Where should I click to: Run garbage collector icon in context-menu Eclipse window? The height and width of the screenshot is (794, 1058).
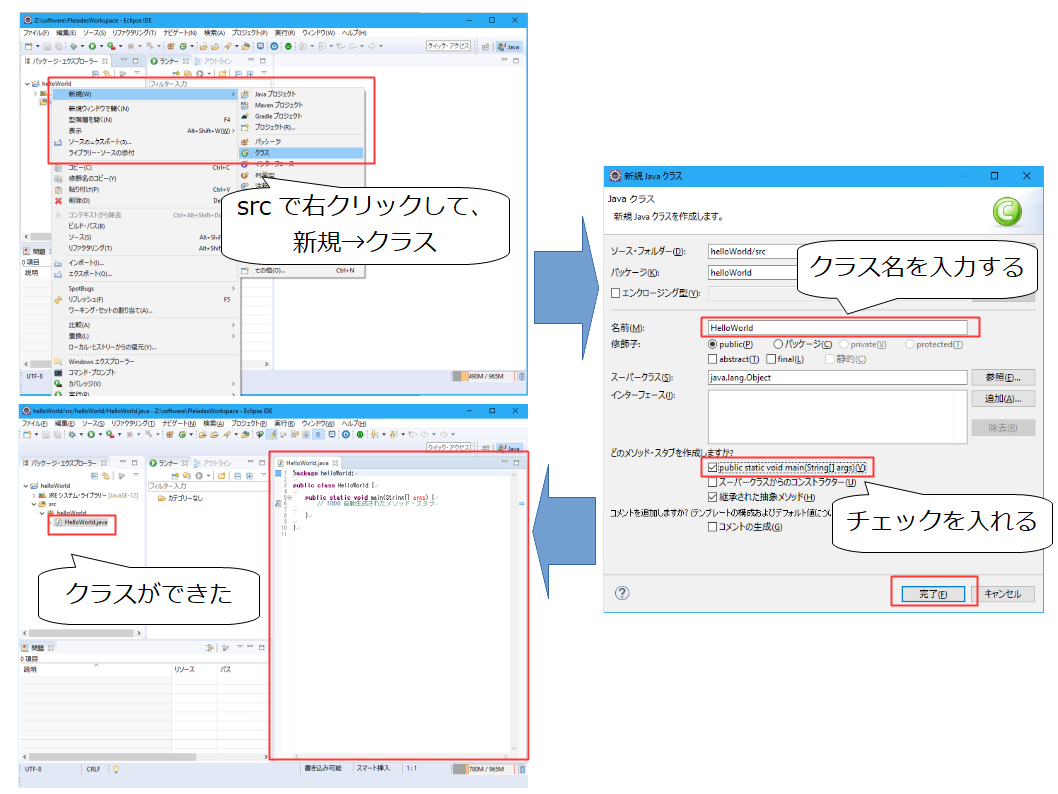click(522, 376)
